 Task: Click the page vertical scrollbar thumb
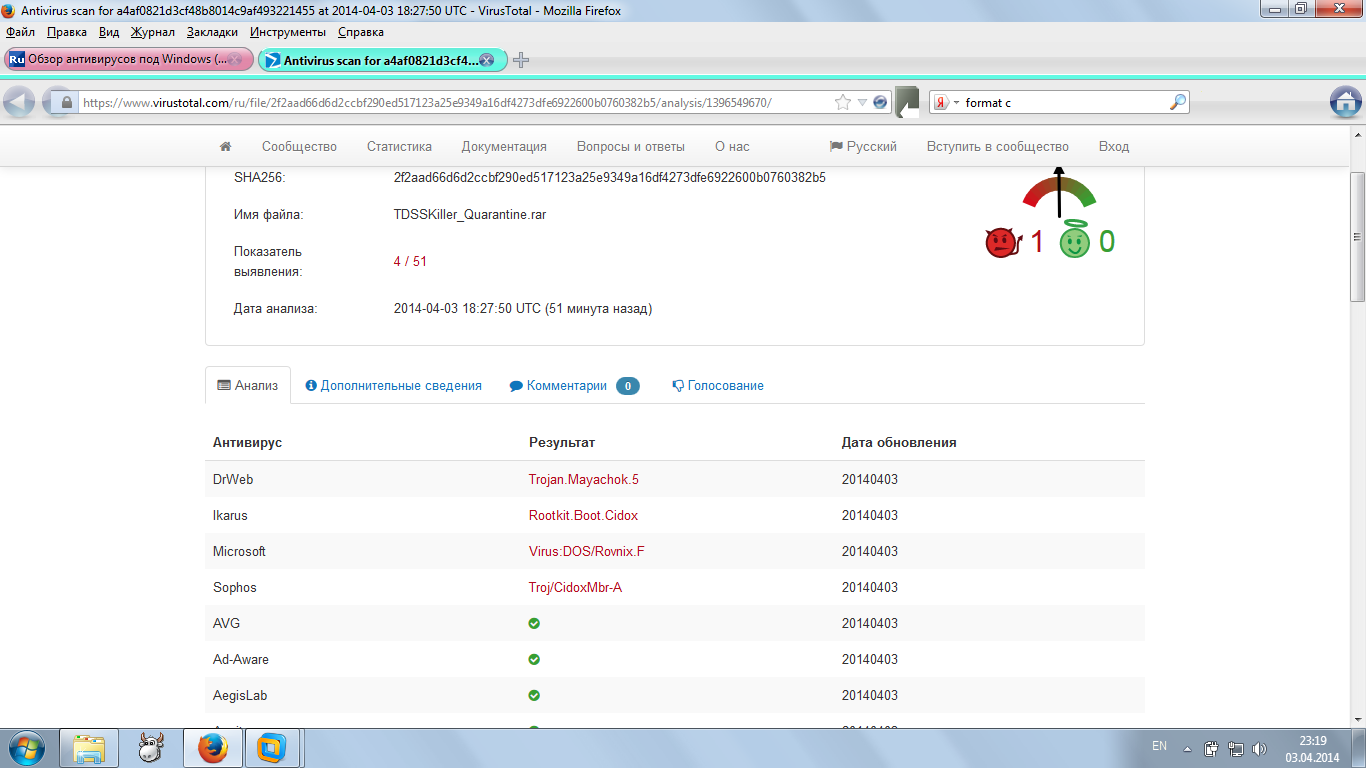click(1357, 236)
